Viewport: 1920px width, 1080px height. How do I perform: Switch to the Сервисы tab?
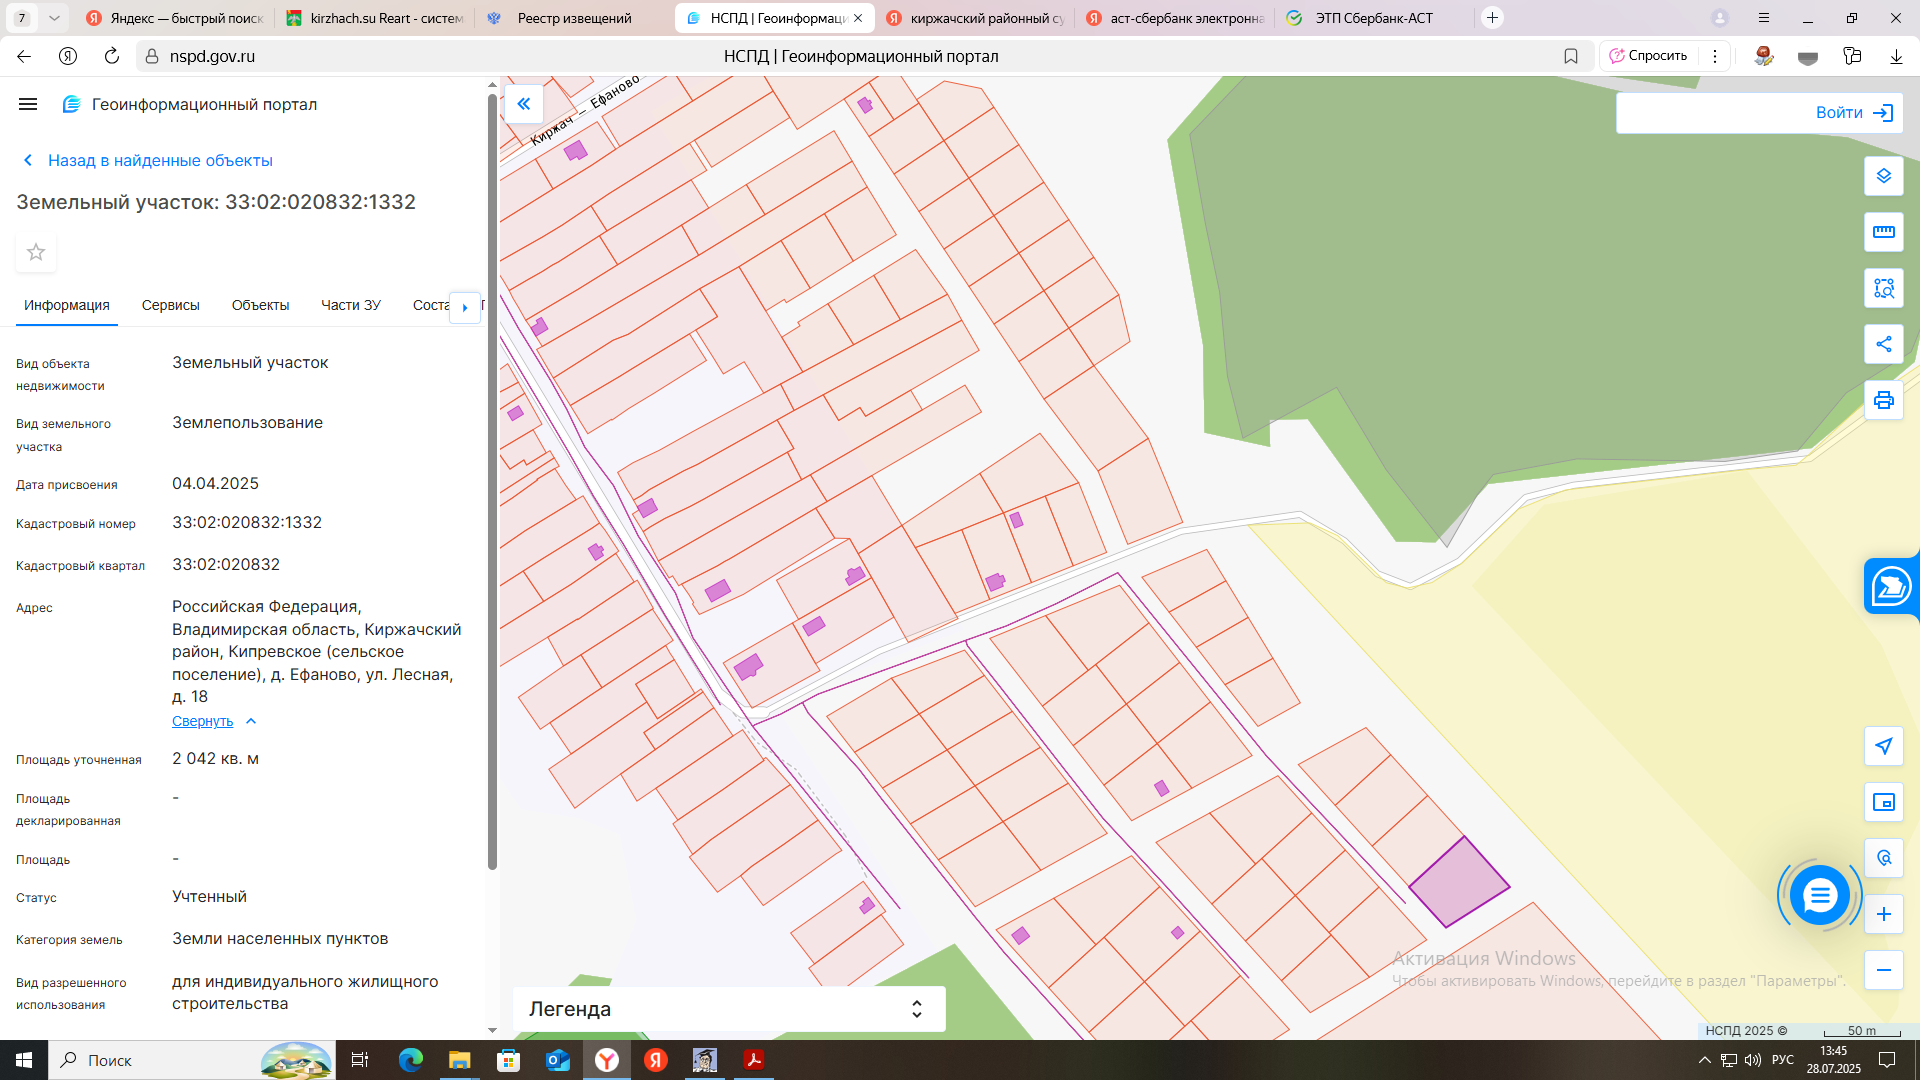pos(170,305)
